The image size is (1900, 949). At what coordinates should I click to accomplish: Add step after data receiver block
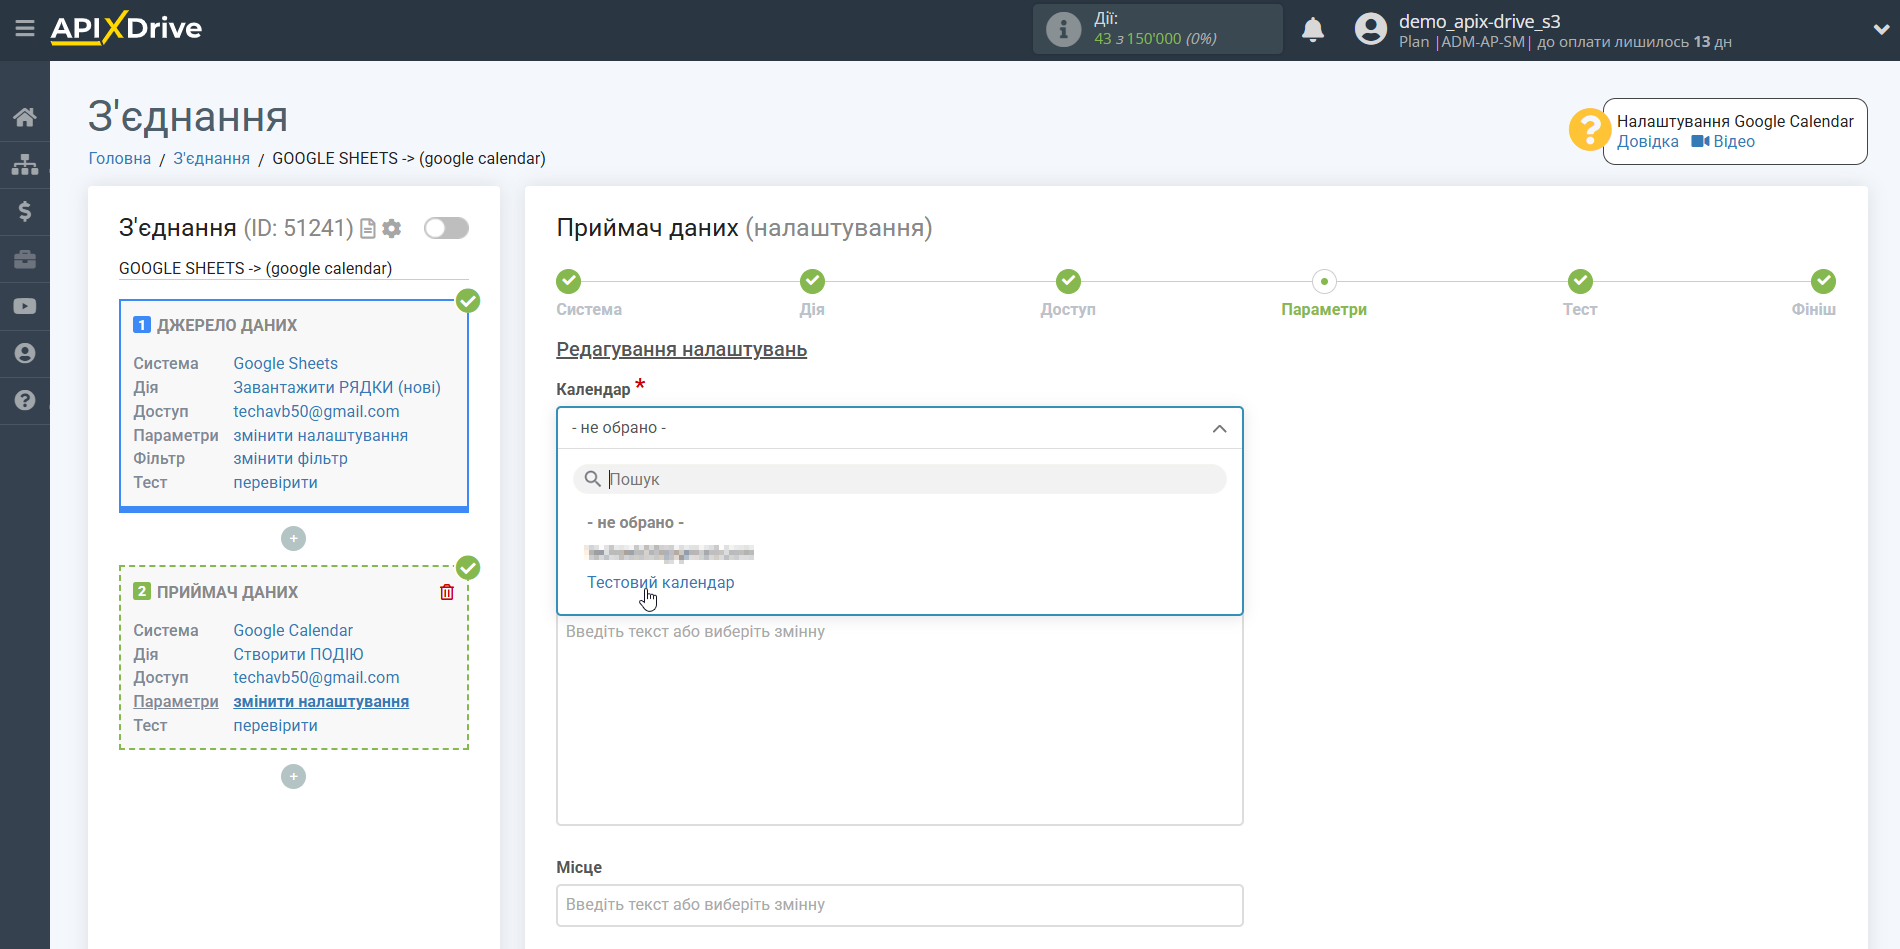point(293,776)
